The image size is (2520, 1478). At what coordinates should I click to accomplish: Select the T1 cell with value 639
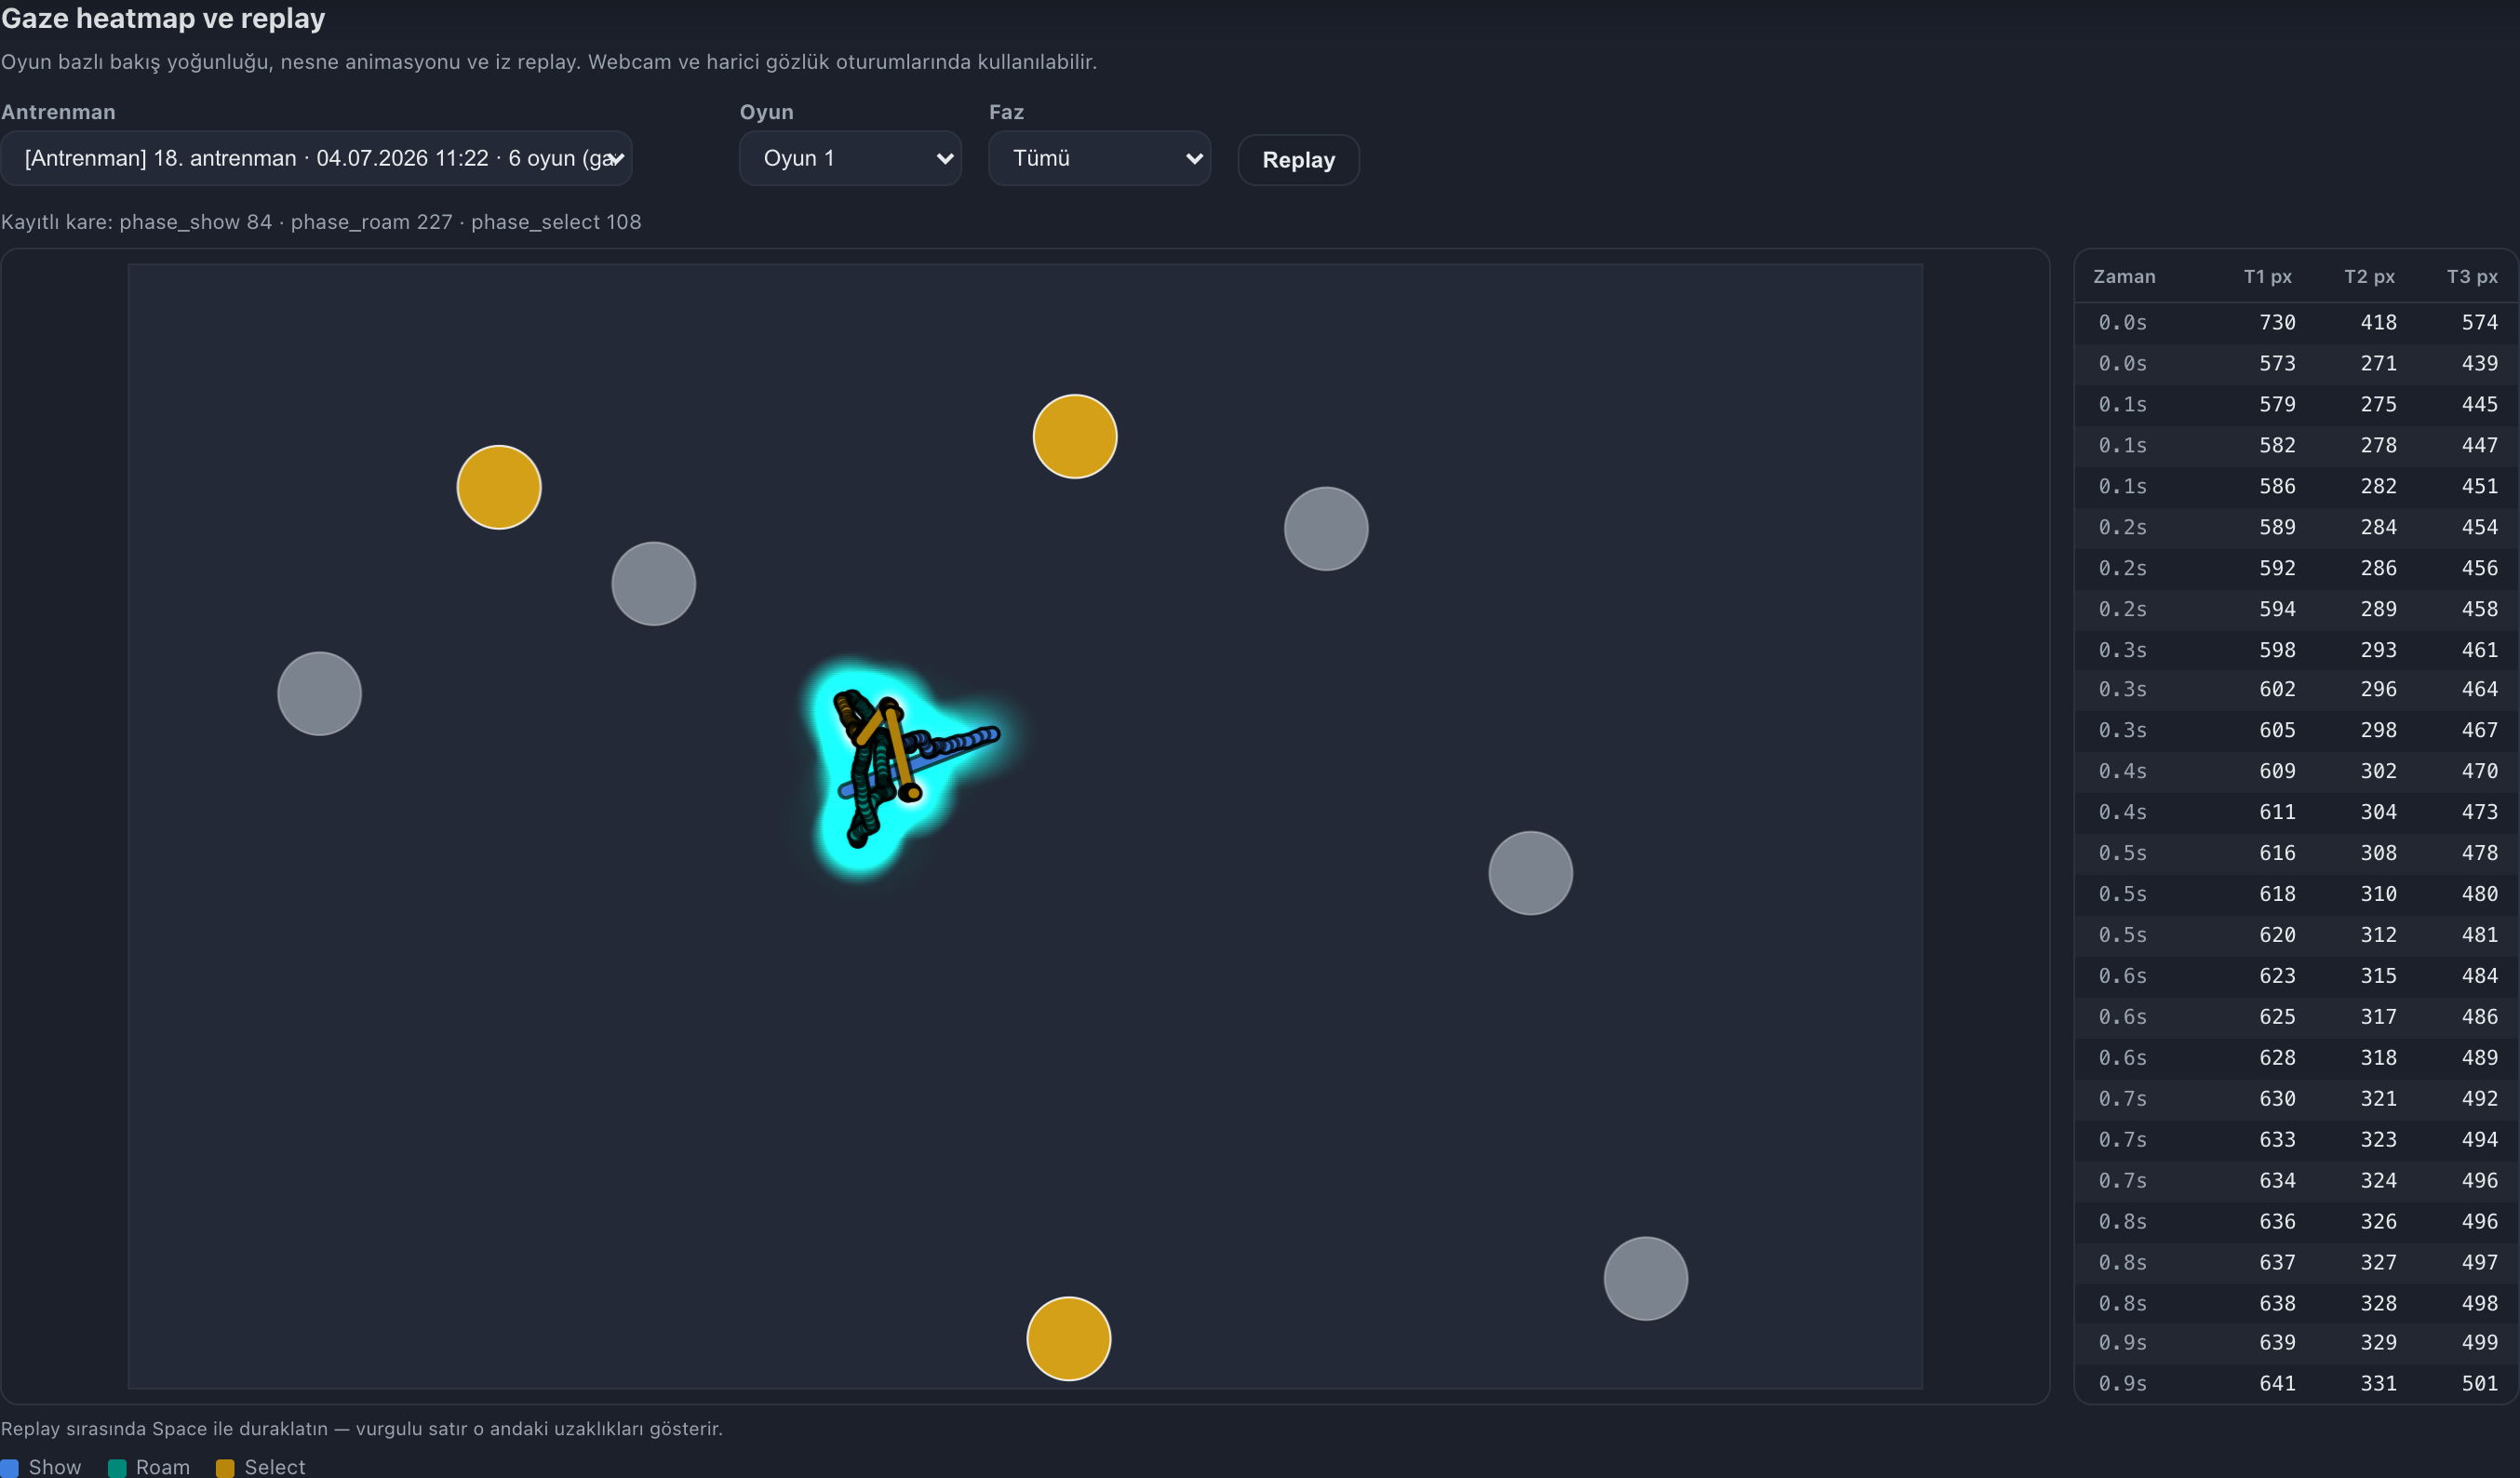(x=2277, y=1343)
